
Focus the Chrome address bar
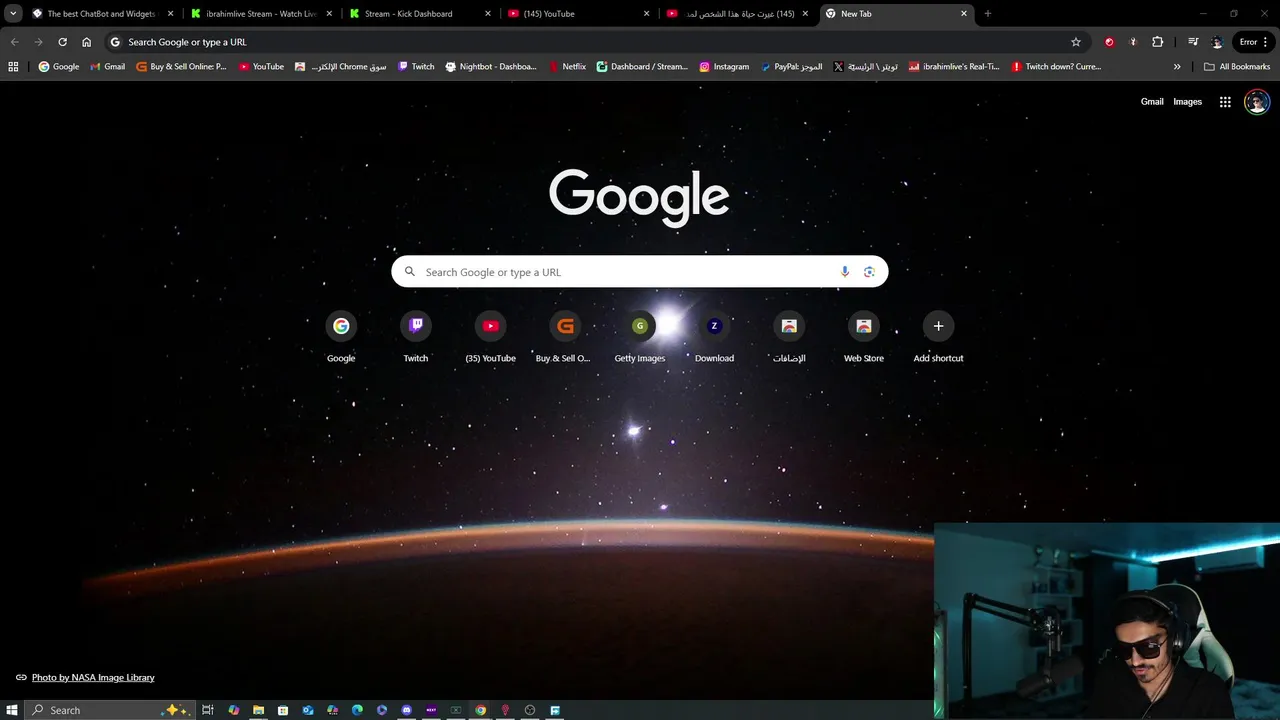(x=595, y=42)
